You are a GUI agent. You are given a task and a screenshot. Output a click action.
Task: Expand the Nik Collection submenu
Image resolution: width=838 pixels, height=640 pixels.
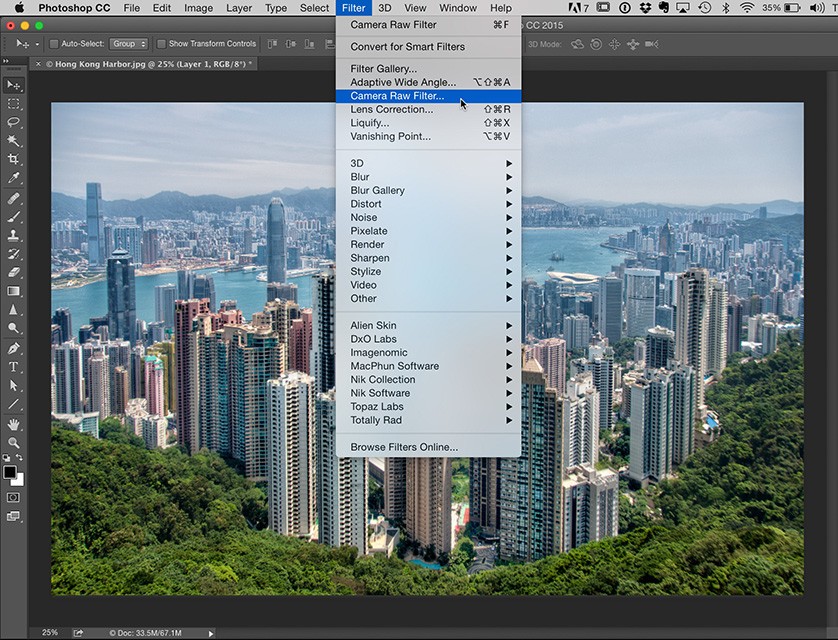(x=382, y=379)
